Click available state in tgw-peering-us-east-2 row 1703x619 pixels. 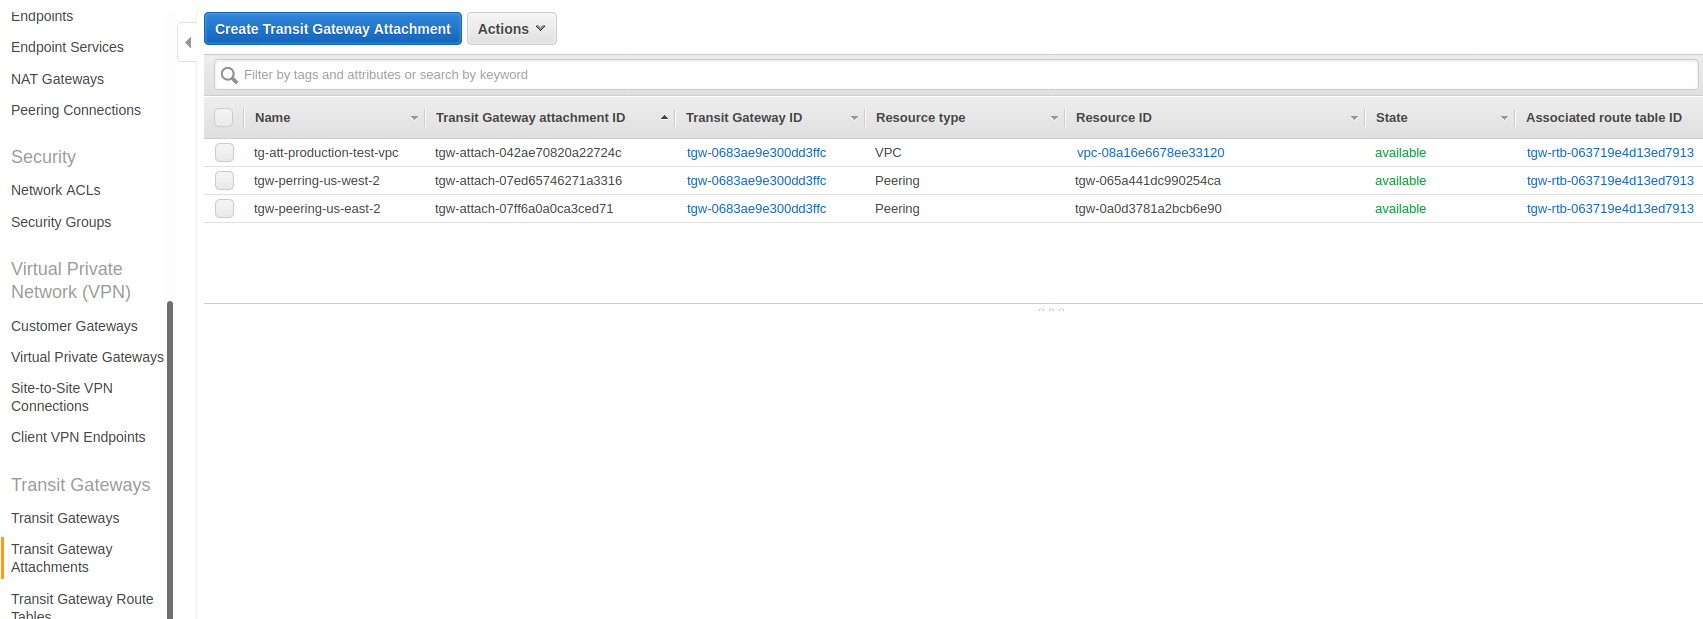1400,209
